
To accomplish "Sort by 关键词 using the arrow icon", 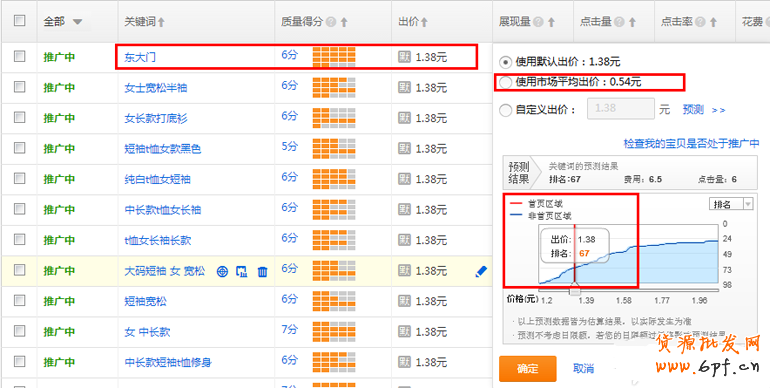I will pyautogui.click(x=162, y=22).
